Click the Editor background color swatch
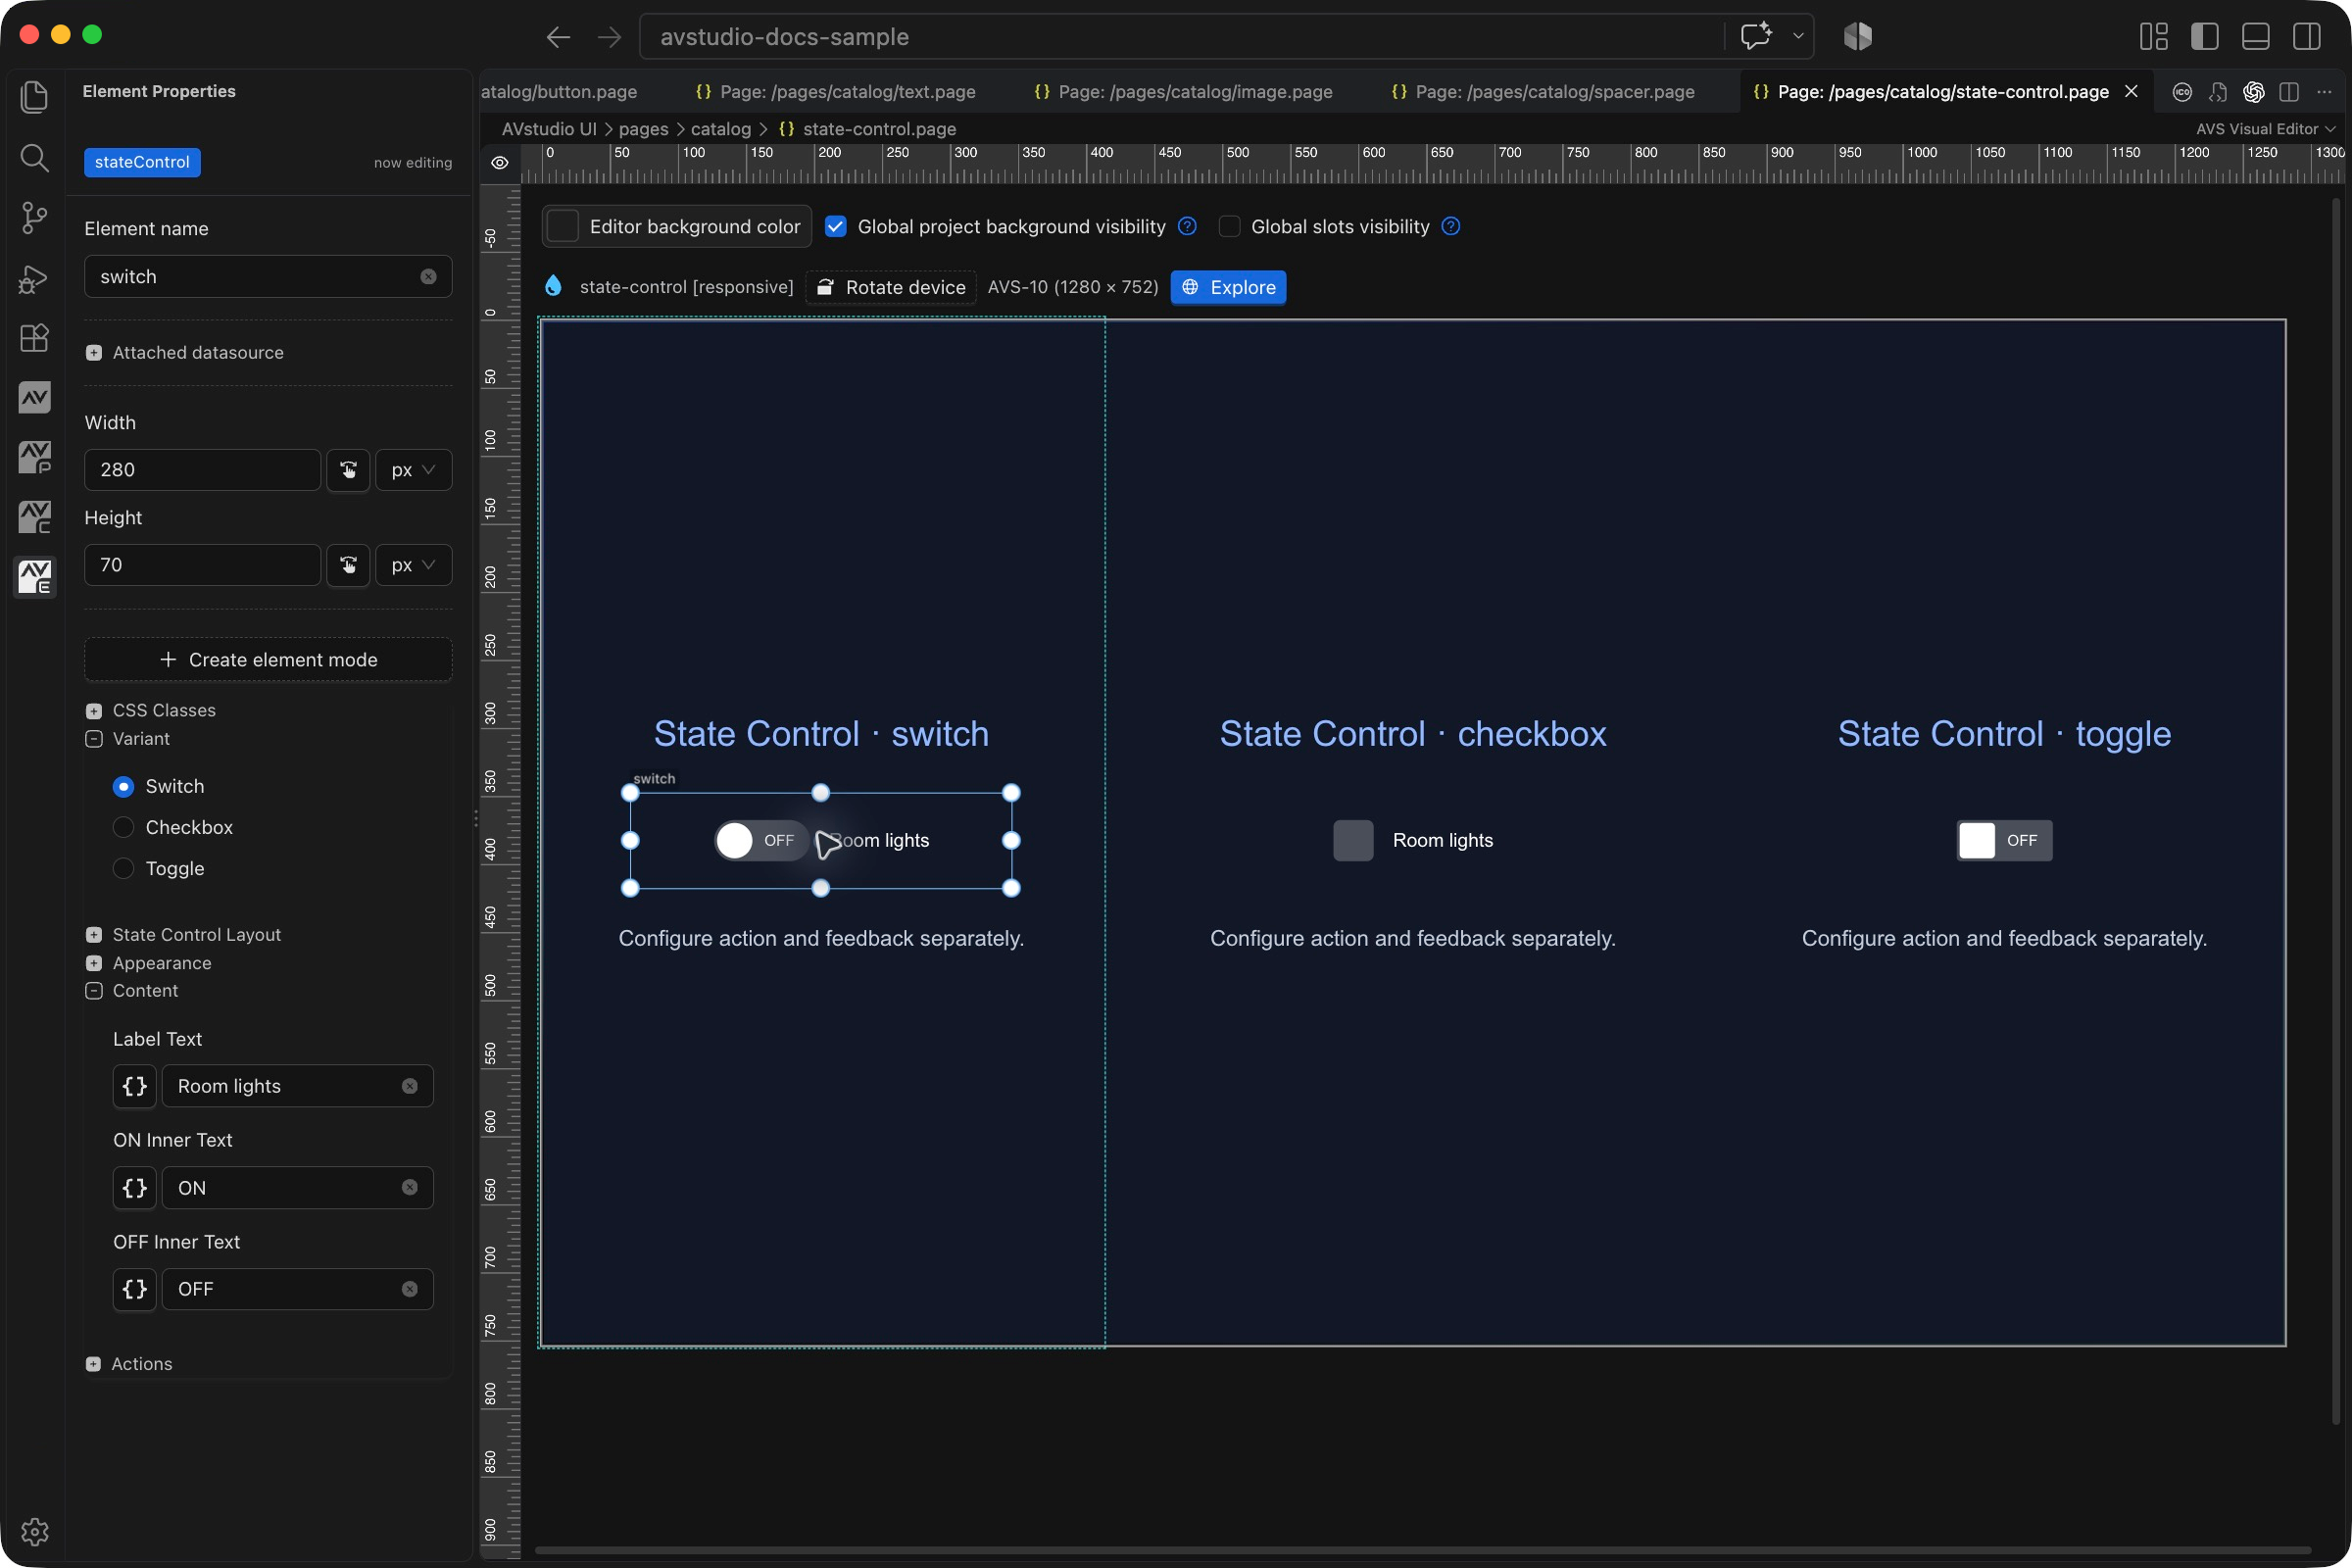The image size is (2352, 1568). point(563,227)
